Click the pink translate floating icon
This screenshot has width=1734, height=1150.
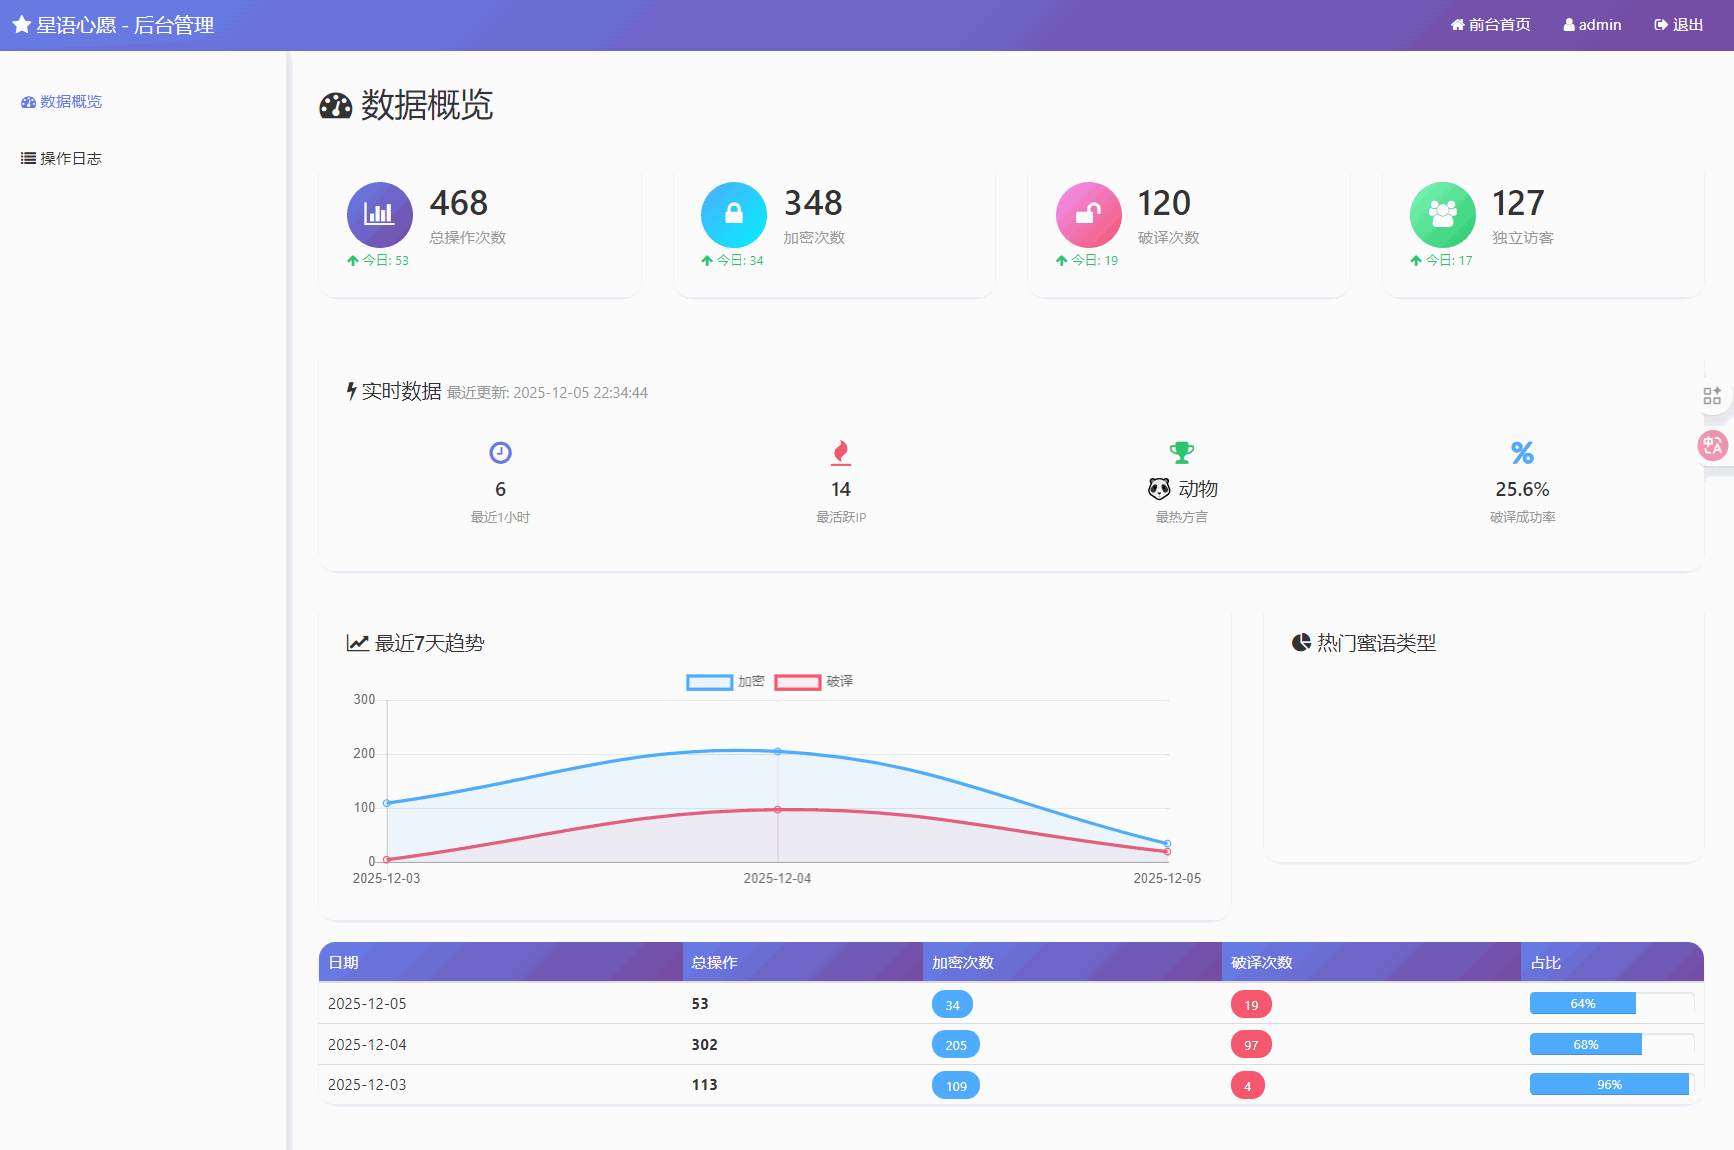(x=1712, y=445)
